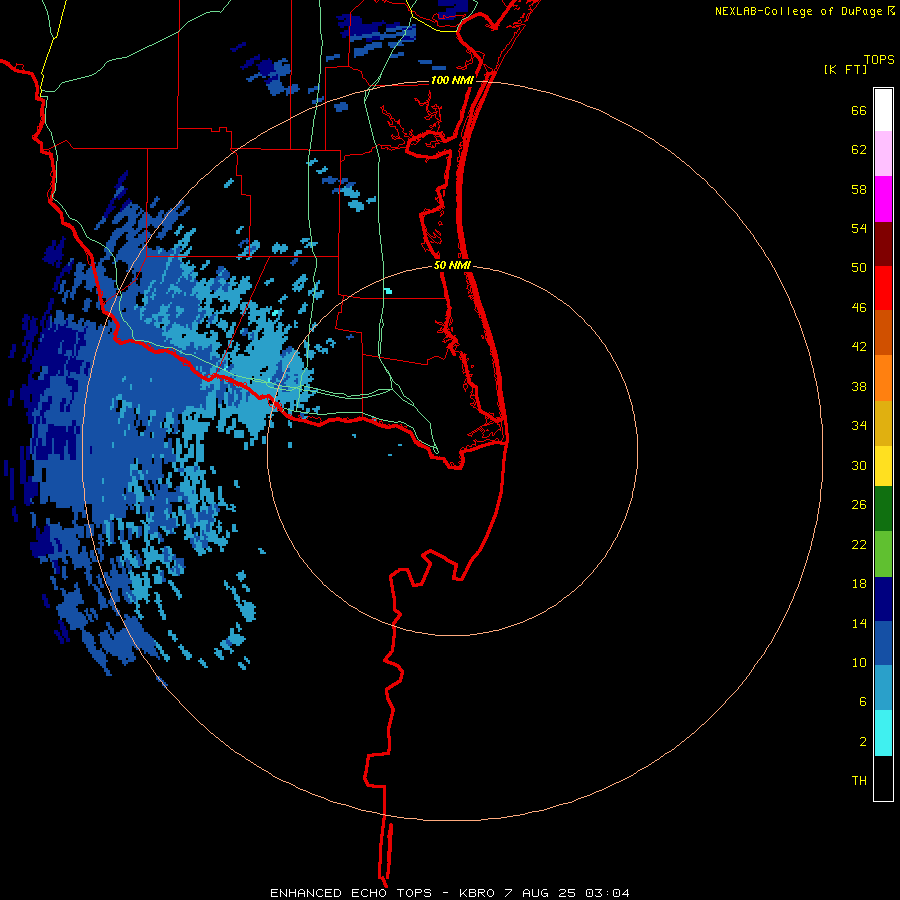Click the '46' legend value label

click(859, 307)
